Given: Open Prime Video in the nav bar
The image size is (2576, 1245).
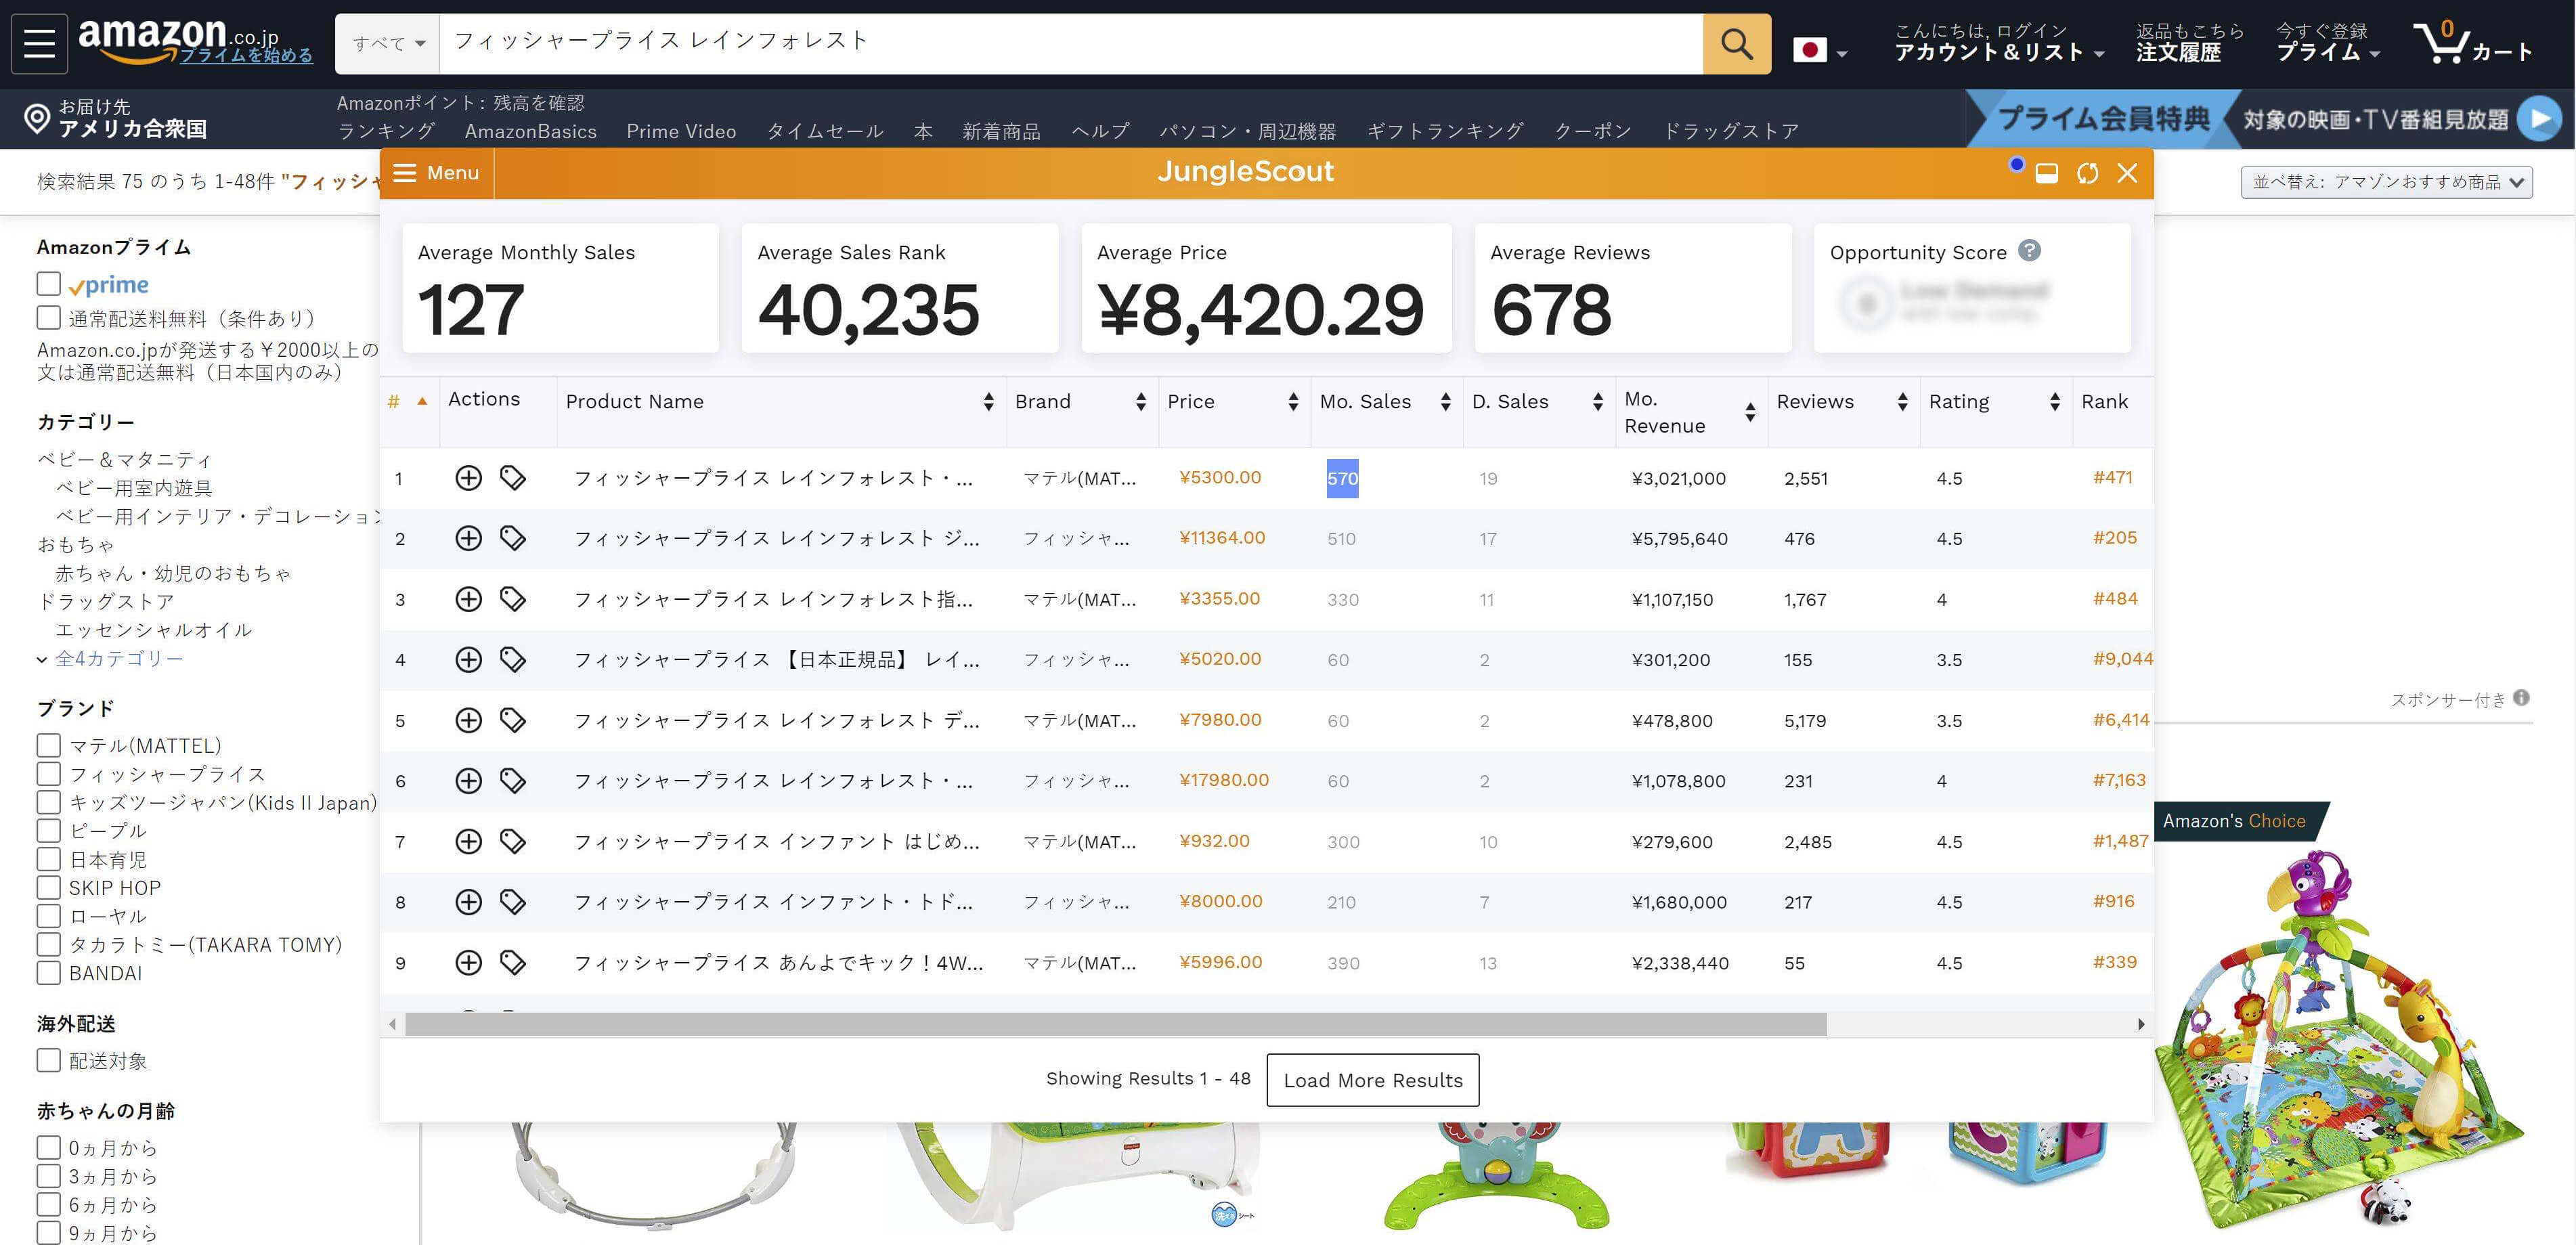Looking at the screenshot, I should 681,131.
